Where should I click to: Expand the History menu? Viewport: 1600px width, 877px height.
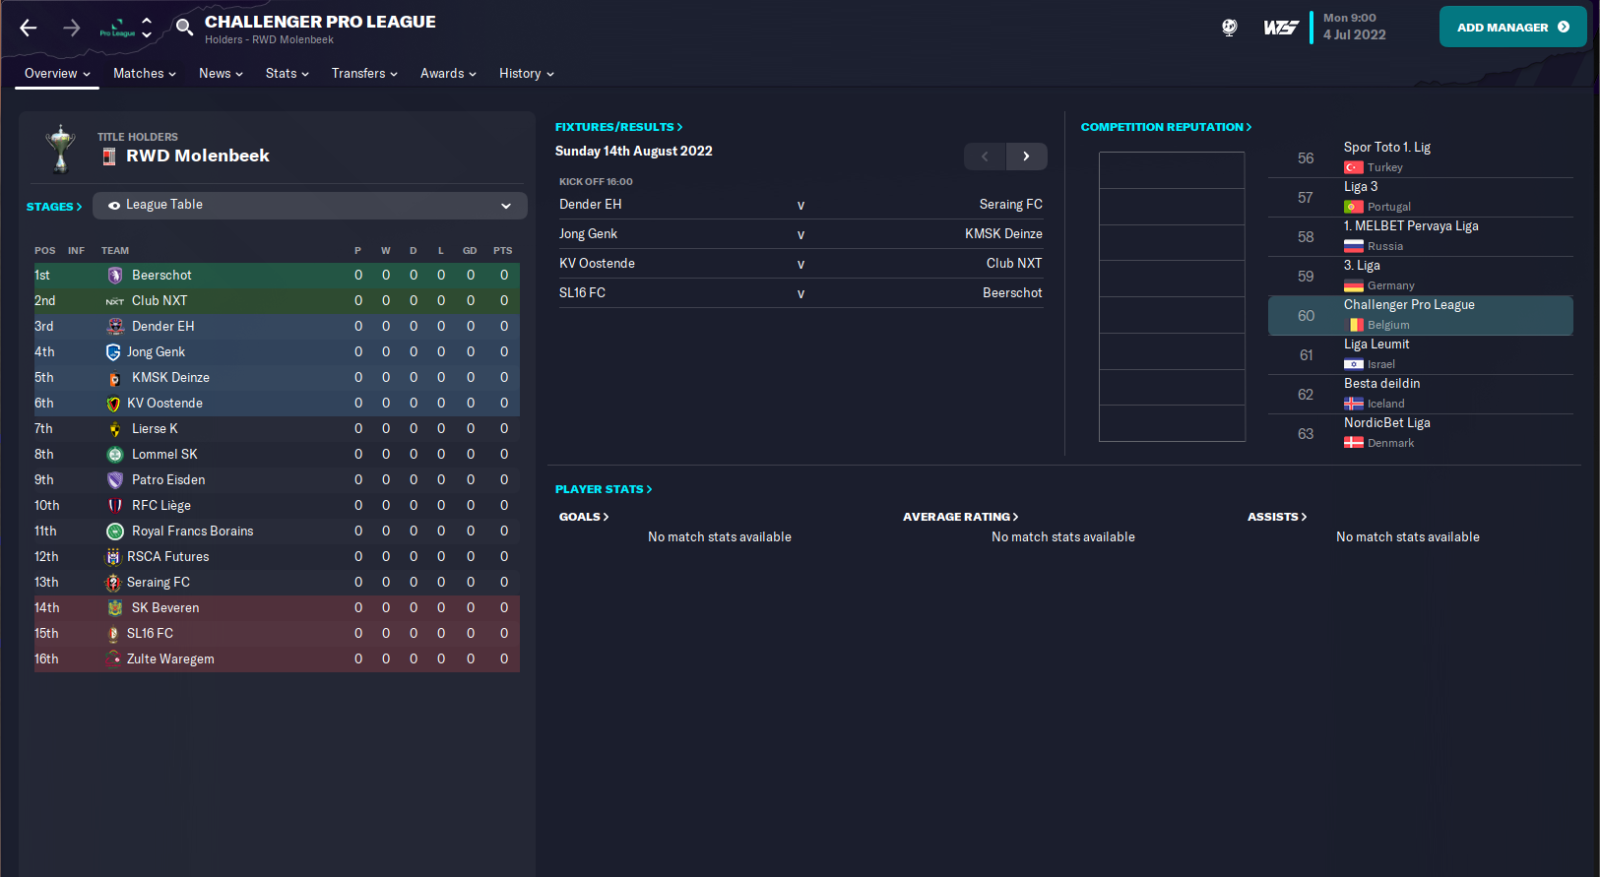[x=526, y=73]
